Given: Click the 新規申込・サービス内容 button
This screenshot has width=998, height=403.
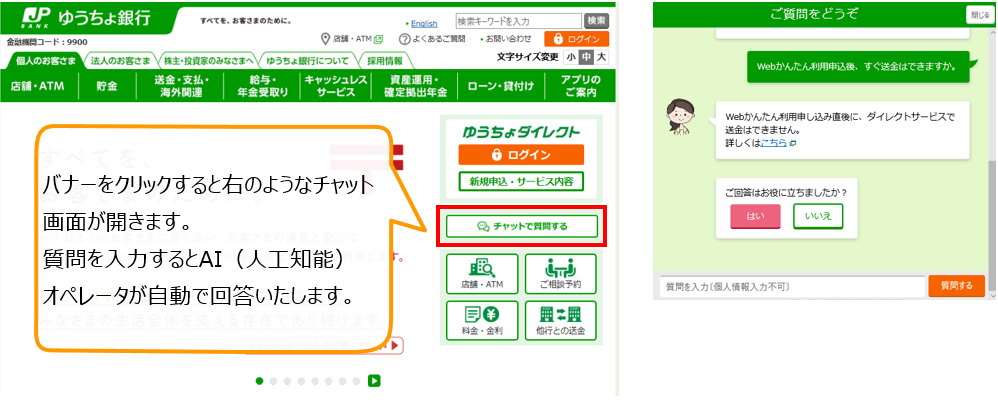Looking at the screenshot, I should 521,181.
